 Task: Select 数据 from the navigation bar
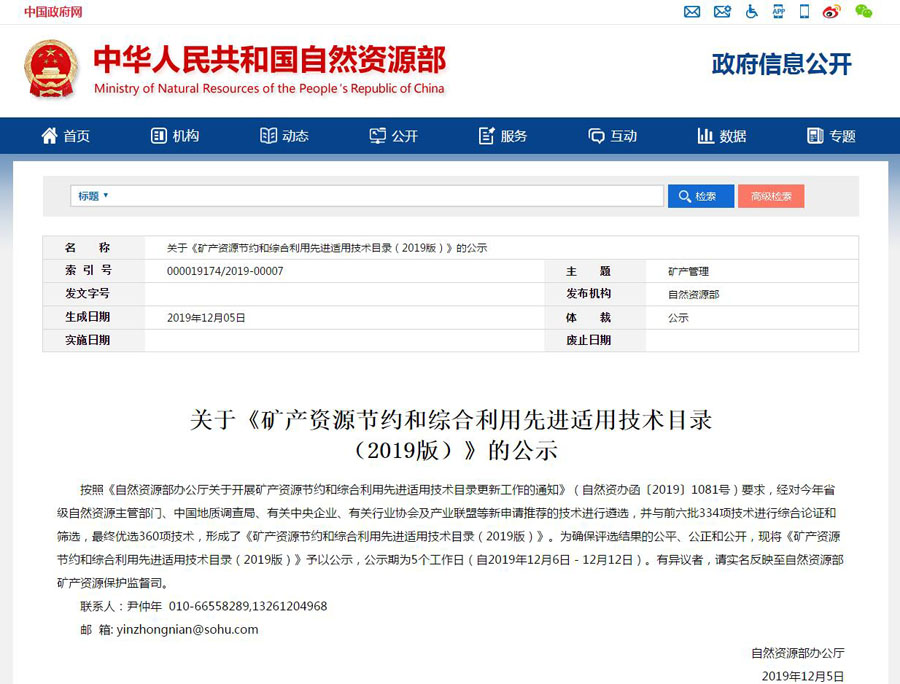pyautogui.click(x=721, y=135)
